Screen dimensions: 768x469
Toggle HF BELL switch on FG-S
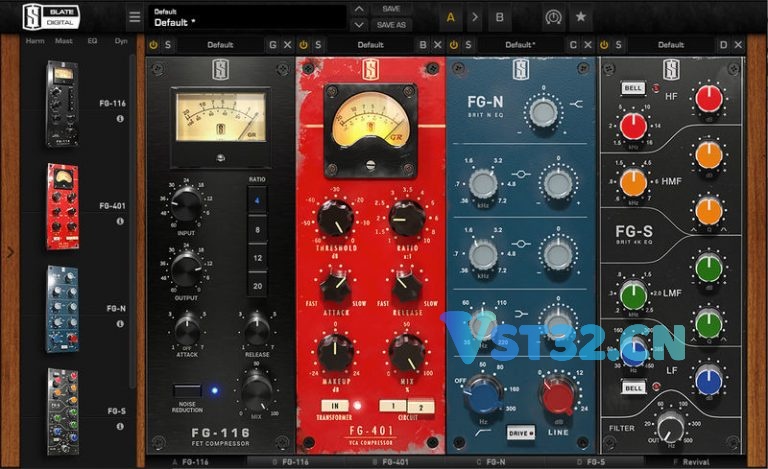tap(633, 88)
